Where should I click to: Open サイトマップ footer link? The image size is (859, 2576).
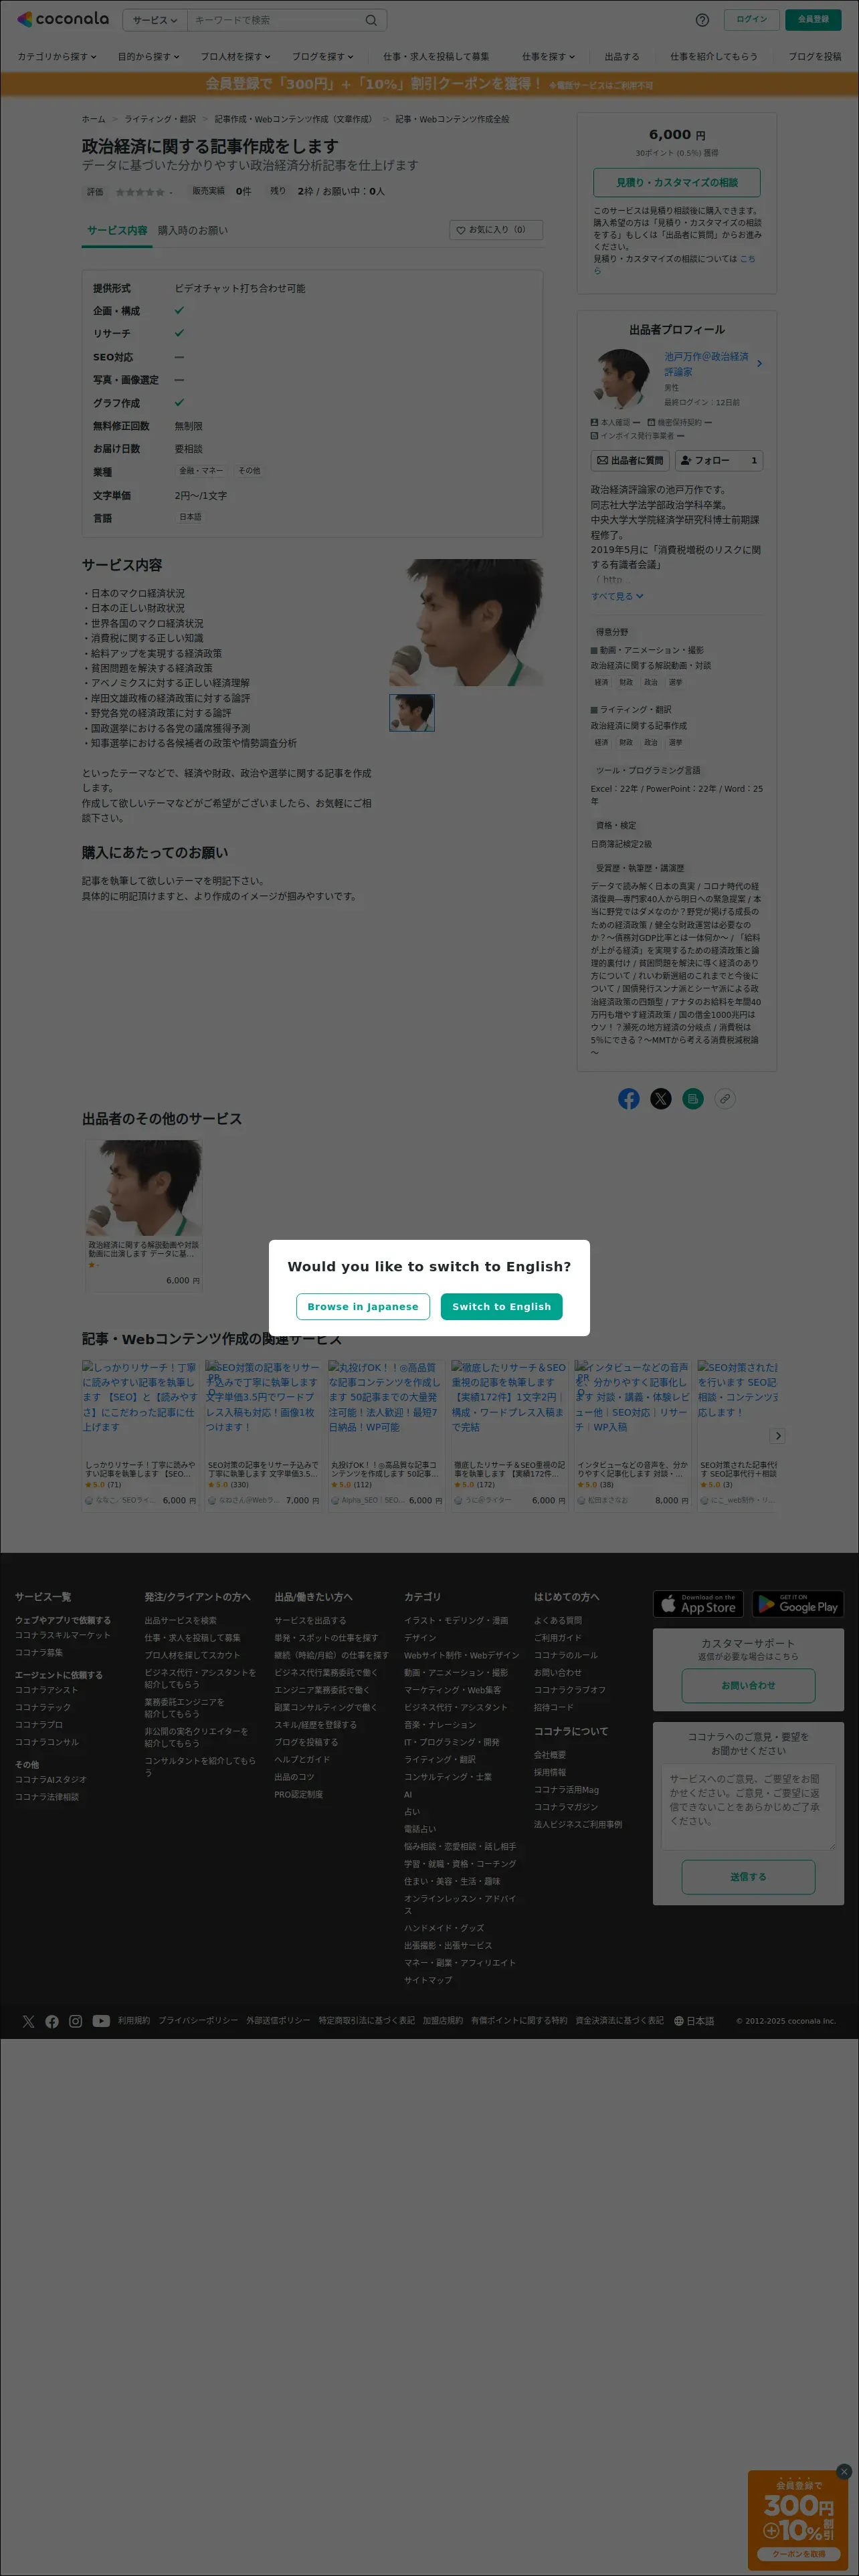[428, 1980]
